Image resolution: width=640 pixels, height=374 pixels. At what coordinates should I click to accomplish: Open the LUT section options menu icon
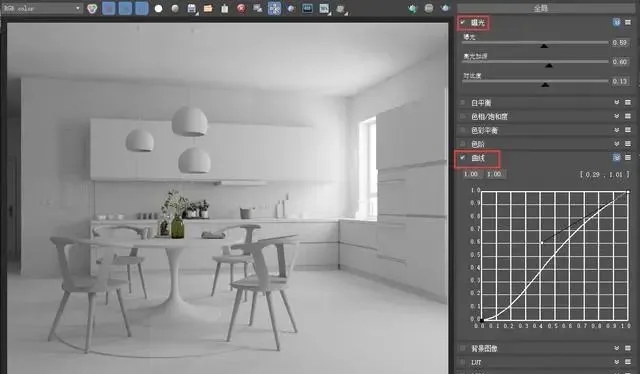pos(628,362)
